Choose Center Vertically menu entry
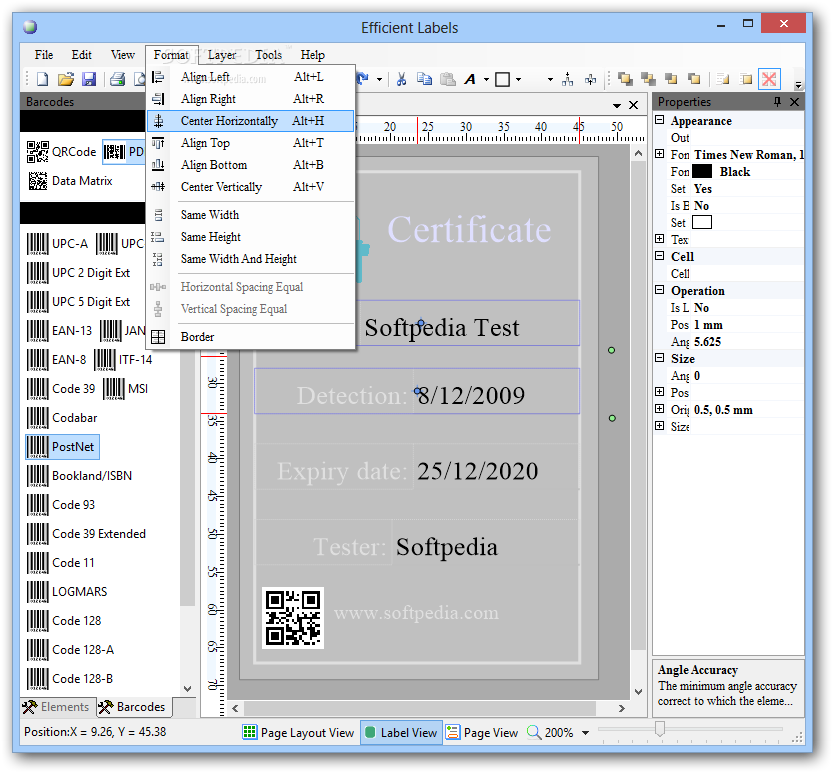Viewport: 833px width, 773px height. (x=250, y=187)
